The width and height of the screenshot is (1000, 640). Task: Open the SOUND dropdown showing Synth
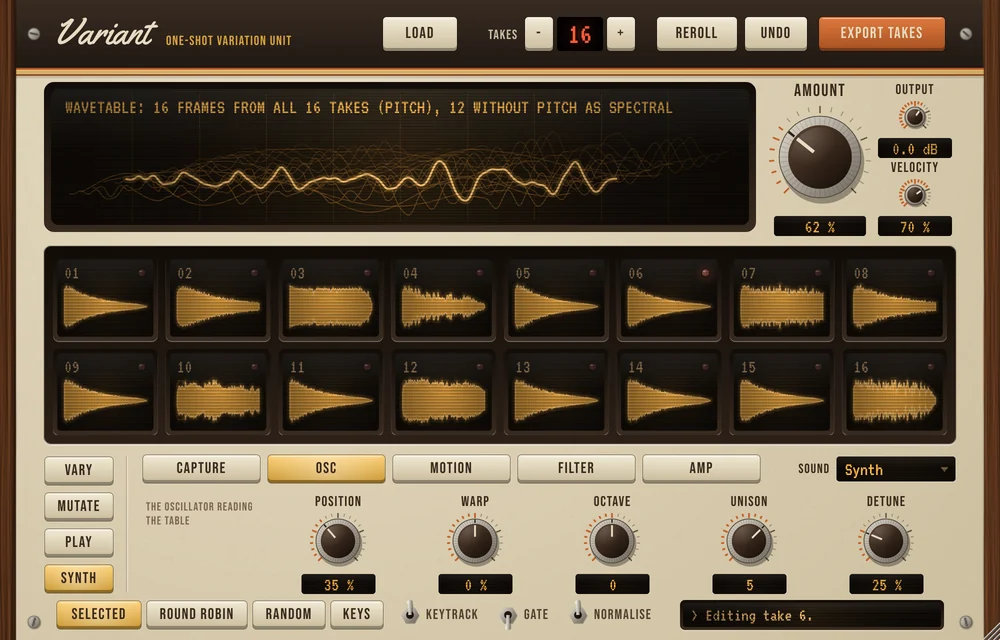[895, 470]
